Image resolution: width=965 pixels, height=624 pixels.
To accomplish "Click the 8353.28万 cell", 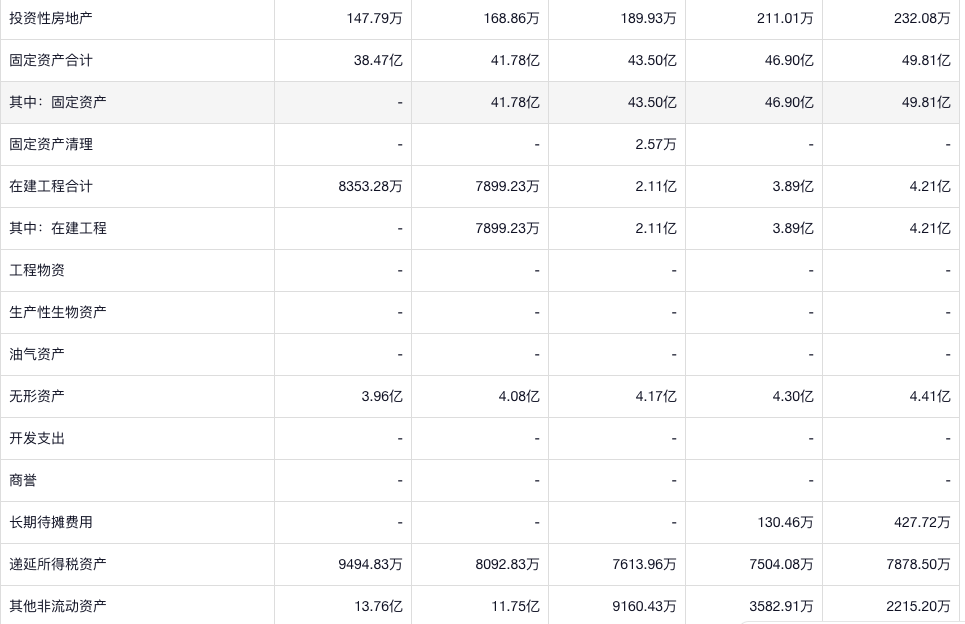I will (x=370, y=186).
